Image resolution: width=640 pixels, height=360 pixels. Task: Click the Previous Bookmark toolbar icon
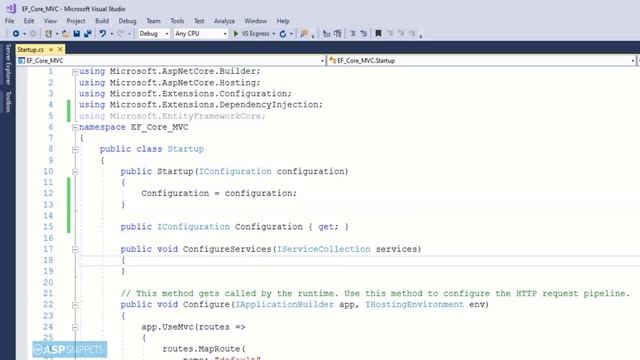tap(390, 33)
